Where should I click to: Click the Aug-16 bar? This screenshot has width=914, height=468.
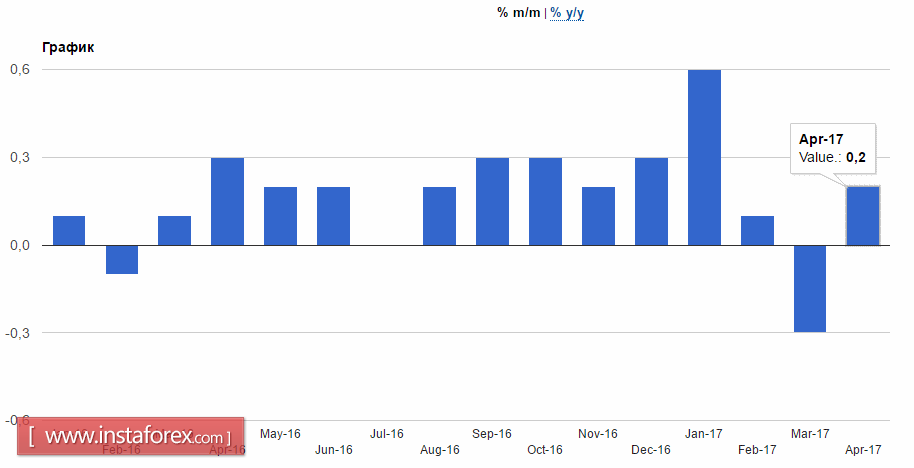click(439, 216)
